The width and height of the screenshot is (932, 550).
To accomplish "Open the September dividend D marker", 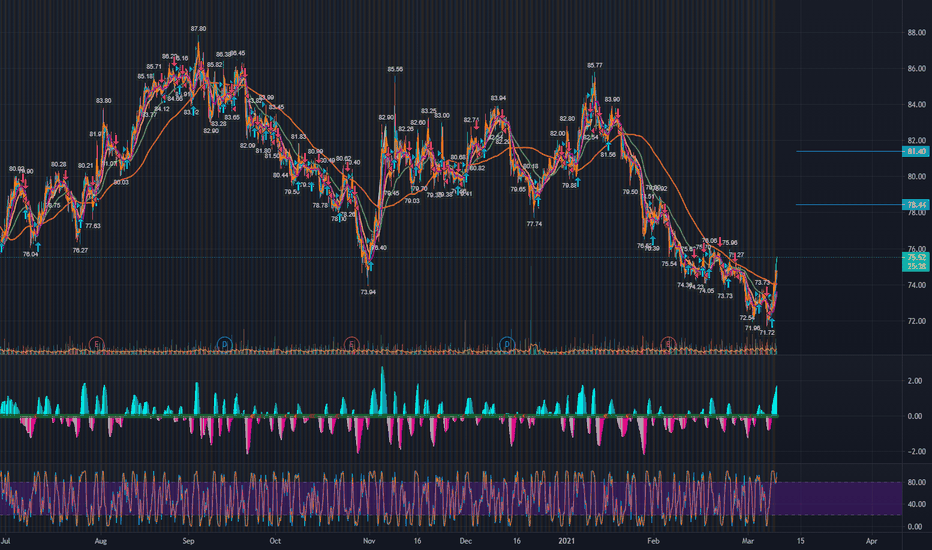I will pyautogui.click(x=224, y=344).
